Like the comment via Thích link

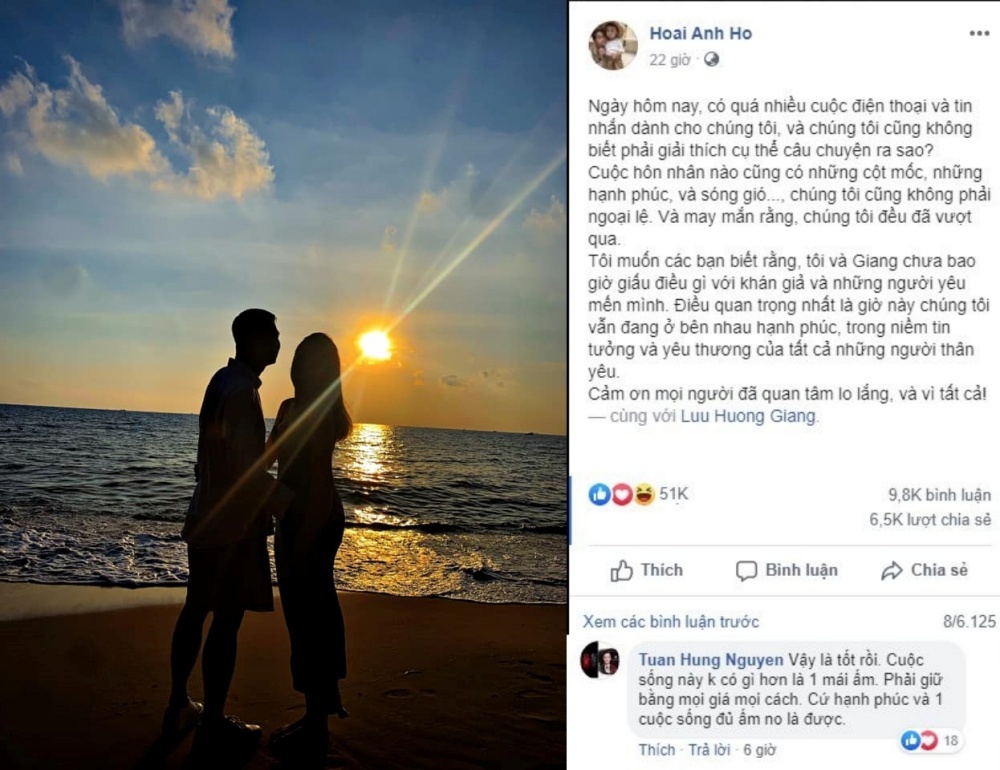[657, 750]
